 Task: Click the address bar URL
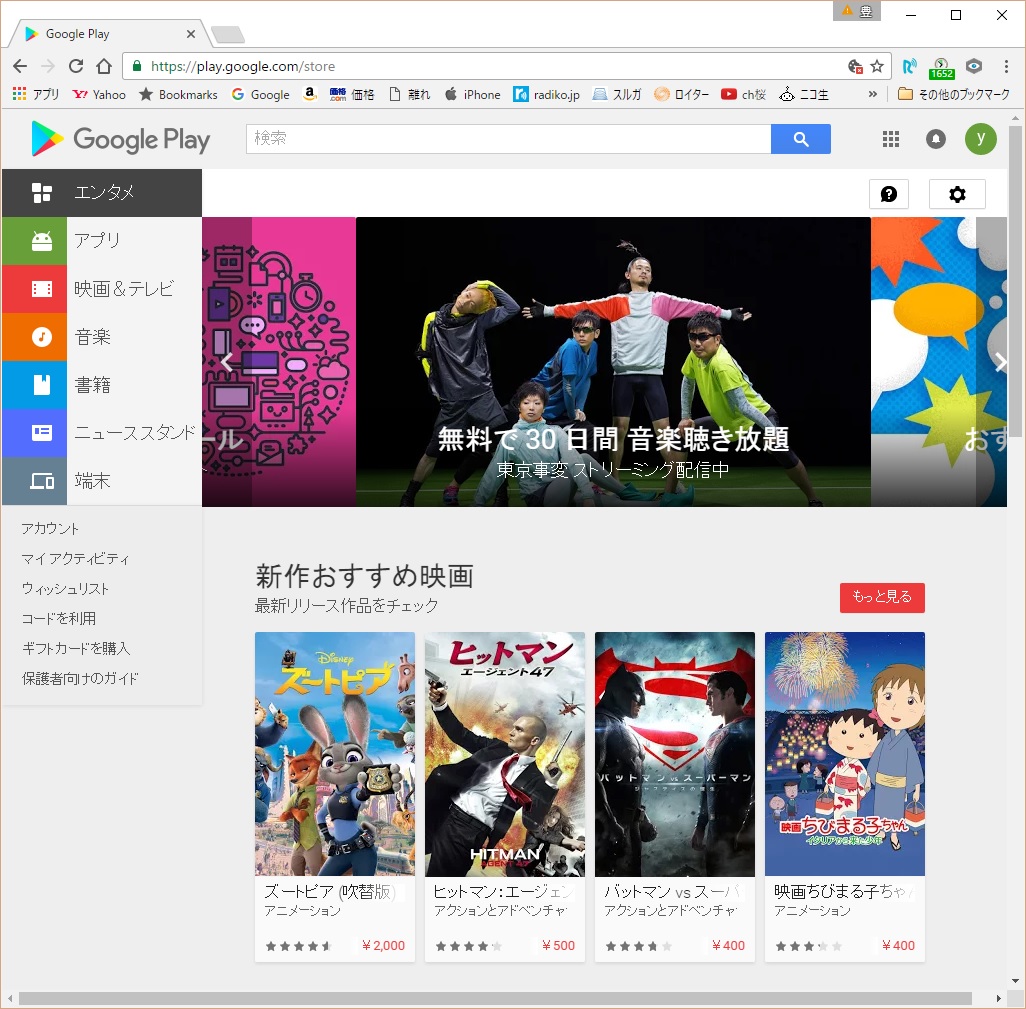point(243,66)
